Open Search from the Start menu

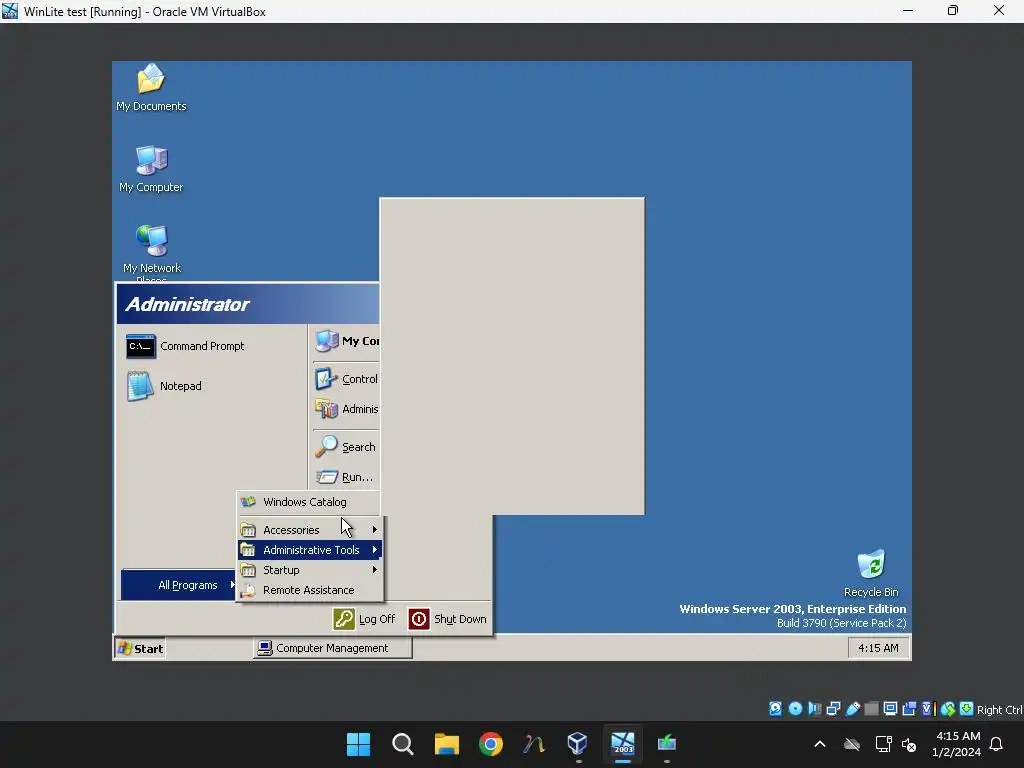[346, 447]
